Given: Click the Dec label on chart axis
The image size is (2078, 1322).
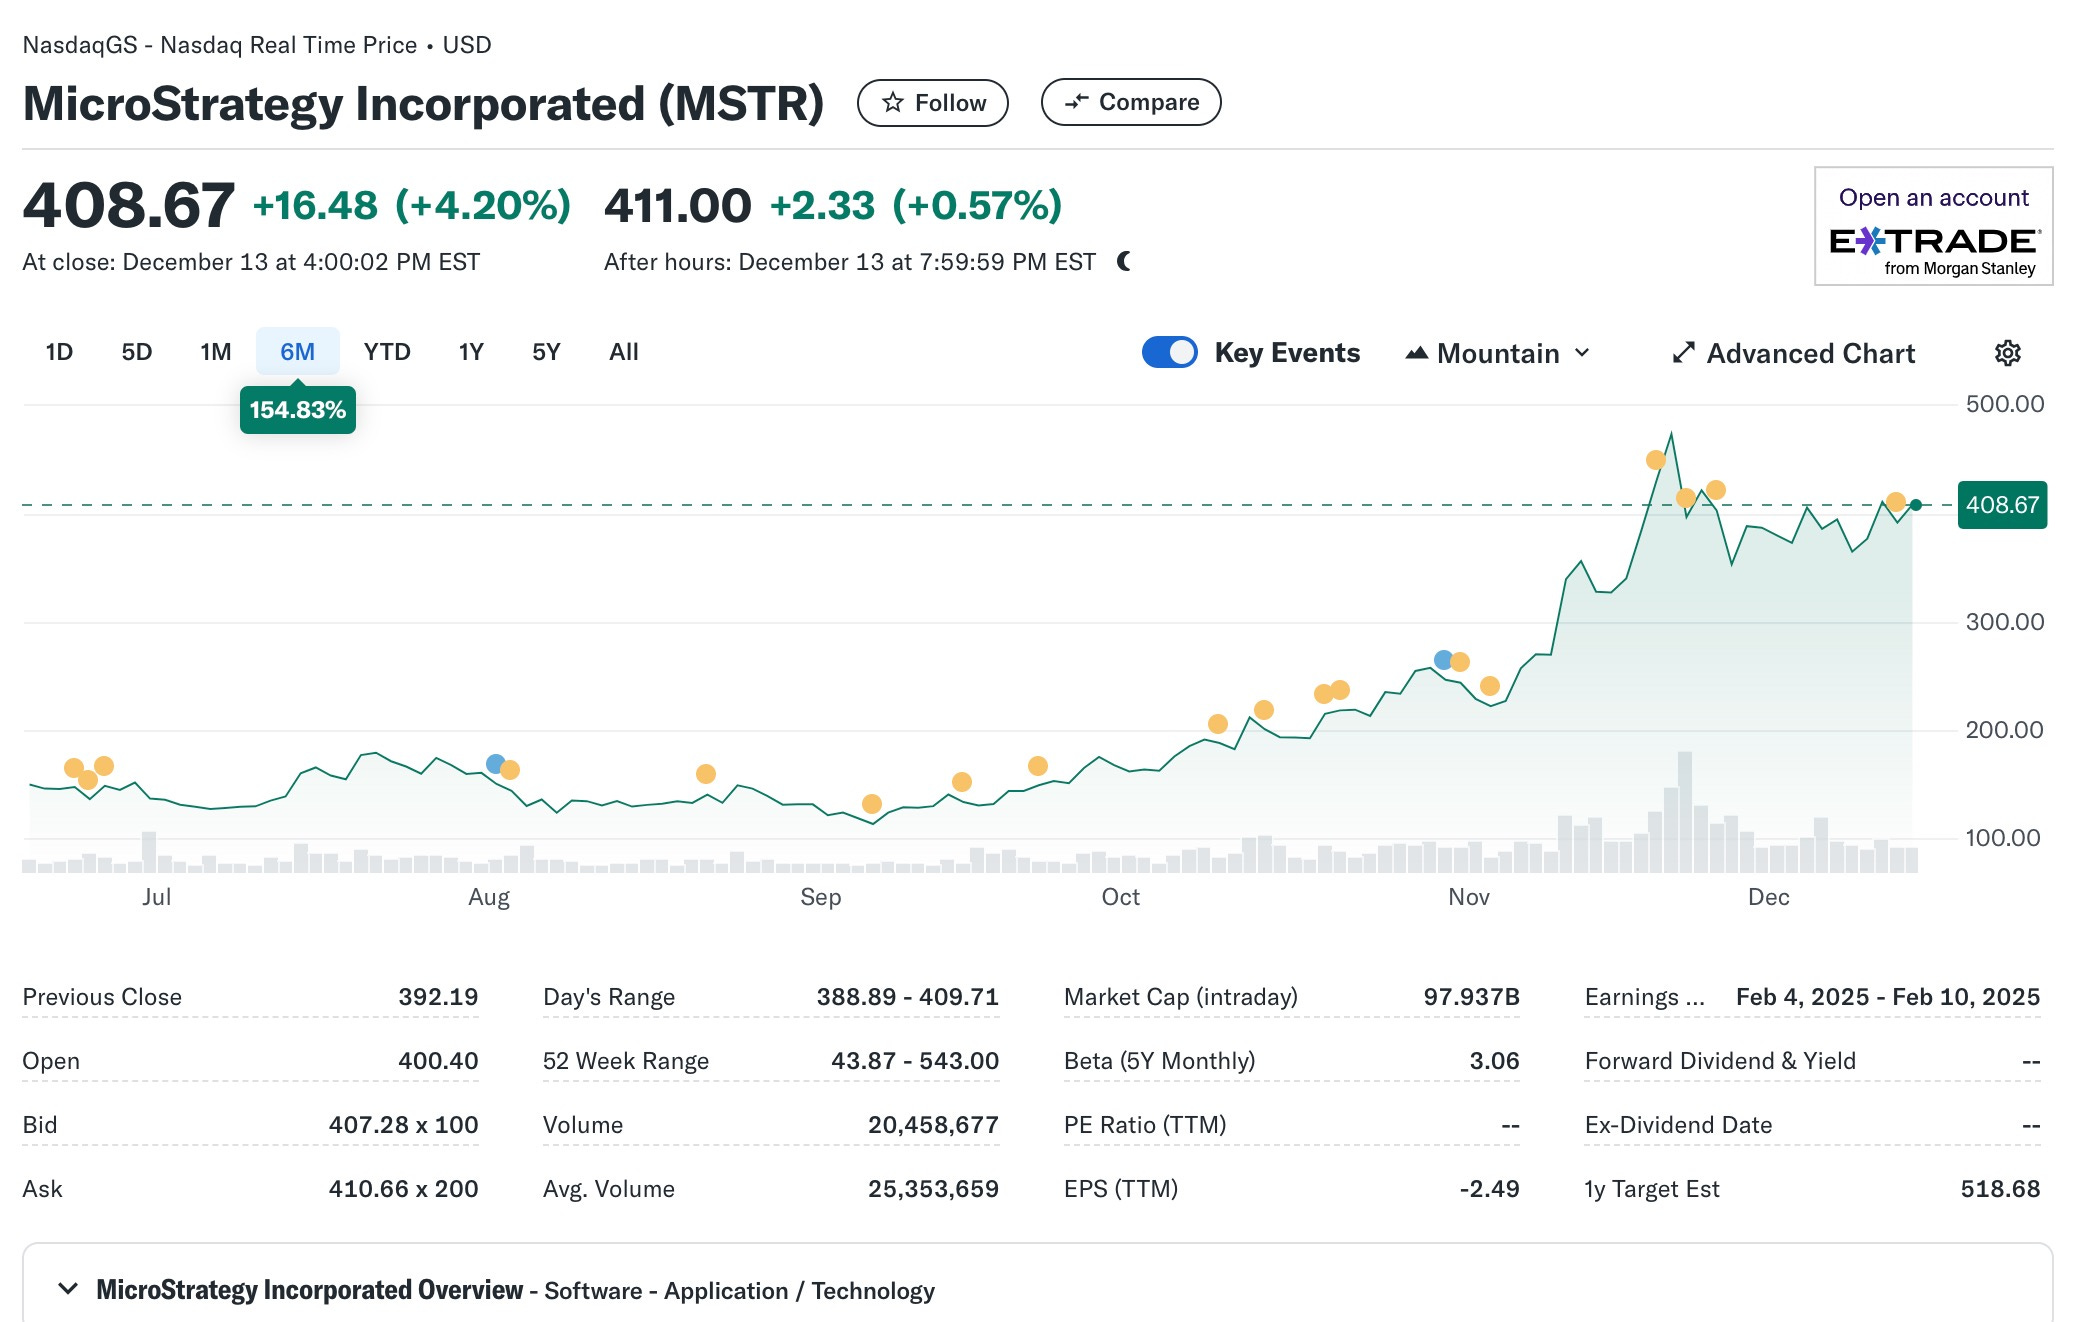Looking at the screenshot, I should (1768, 897).
